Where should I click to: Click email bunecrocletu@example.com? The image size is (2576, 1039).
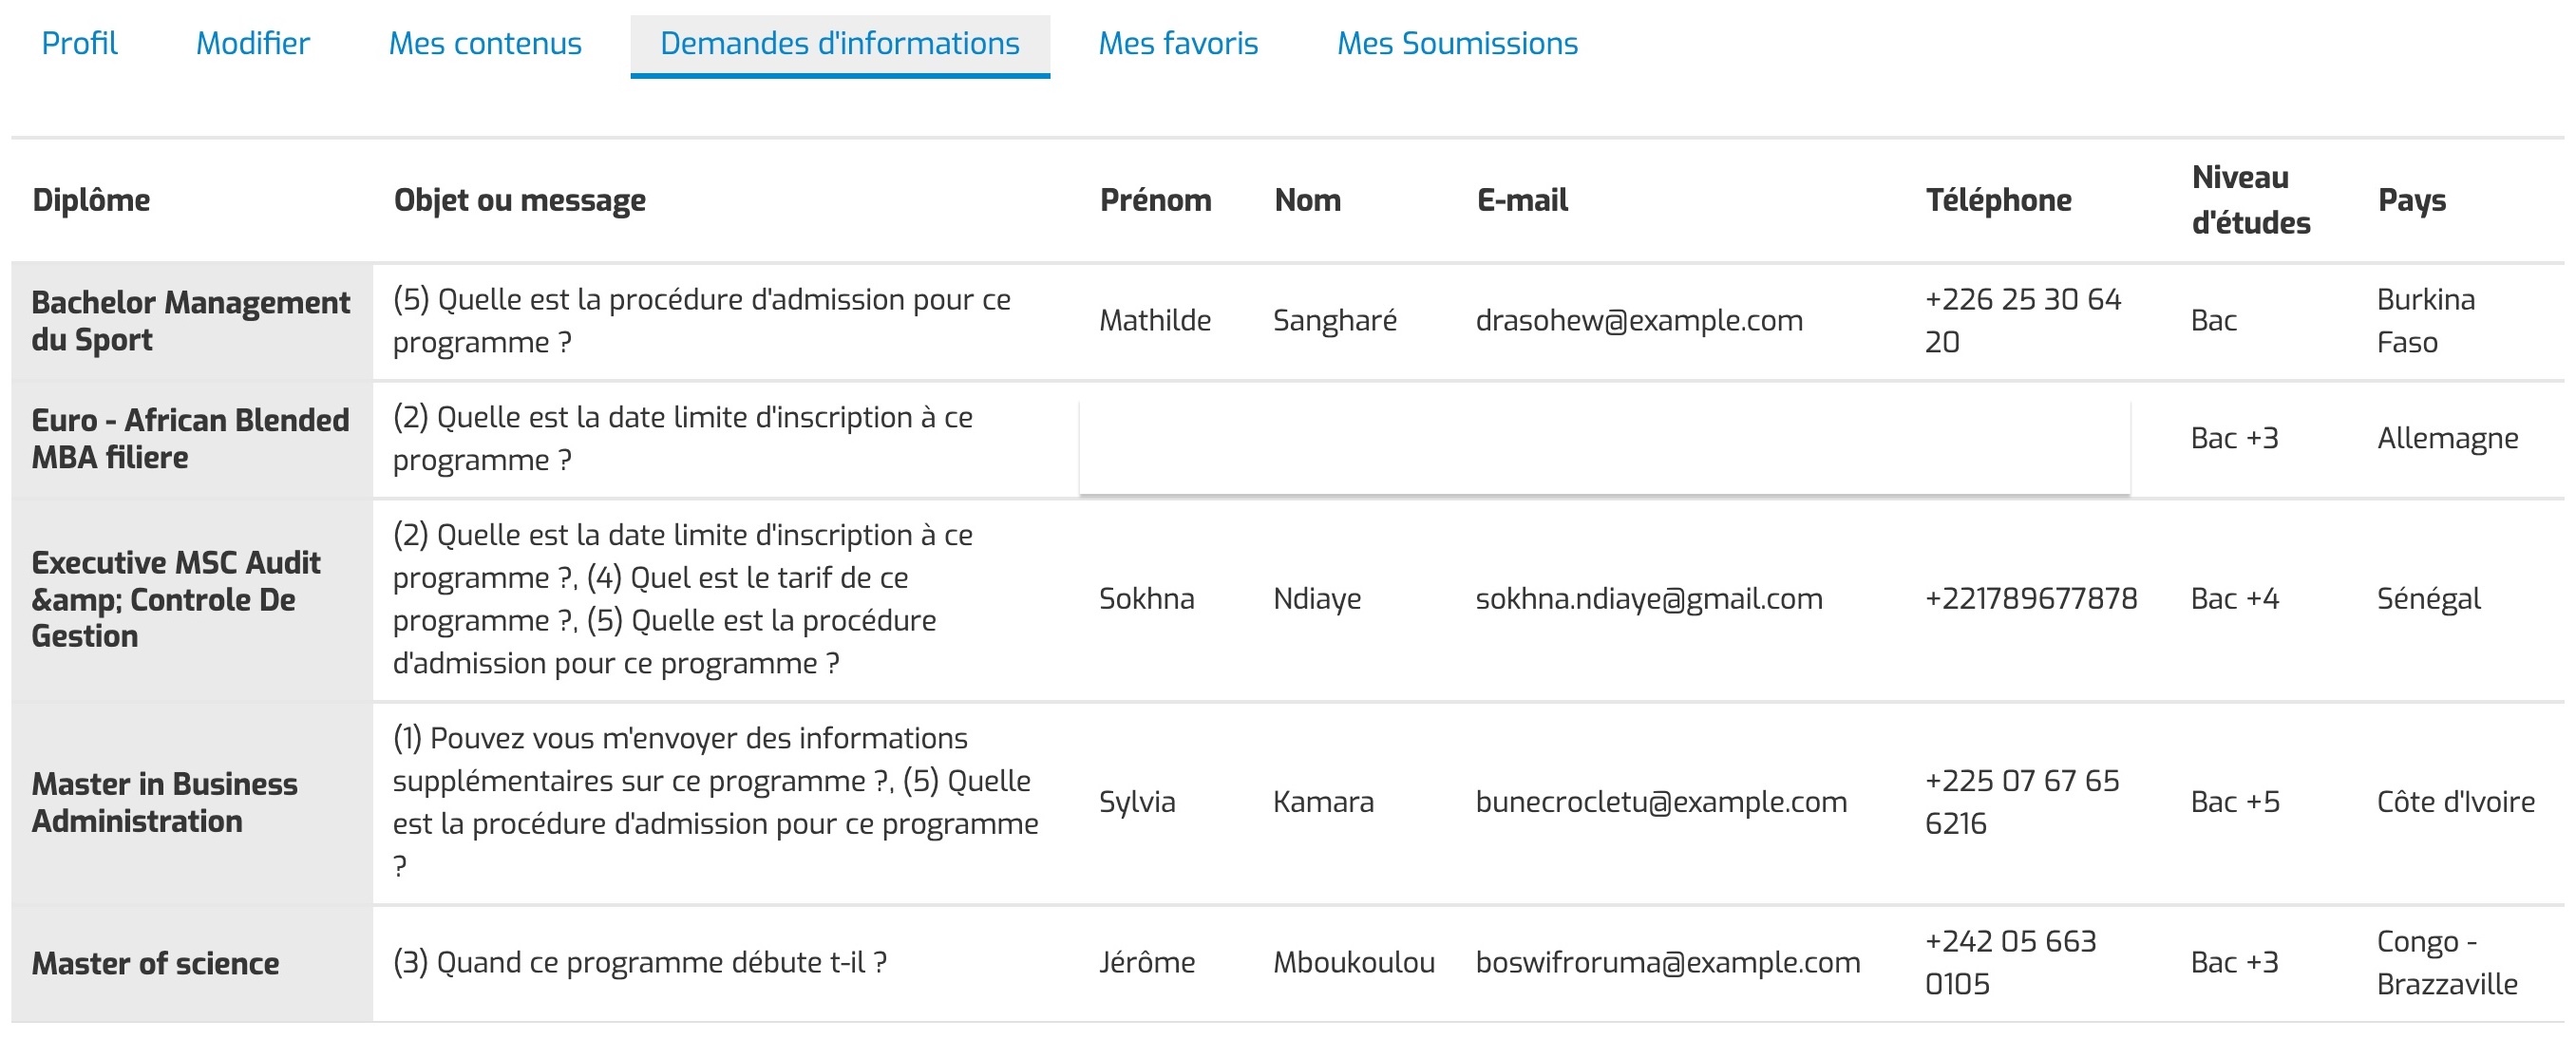(1661, 802)
